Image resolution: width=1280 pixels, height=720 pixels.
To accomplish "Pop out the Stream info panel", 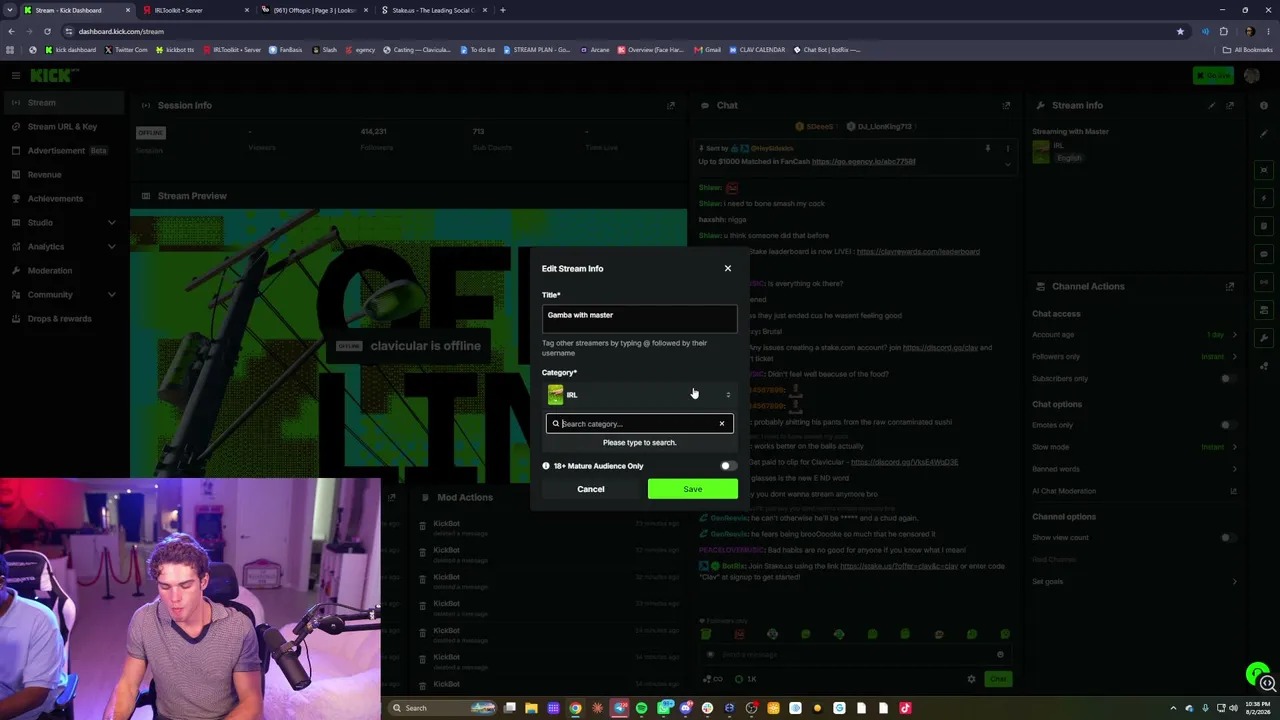I will [1230, 105].
